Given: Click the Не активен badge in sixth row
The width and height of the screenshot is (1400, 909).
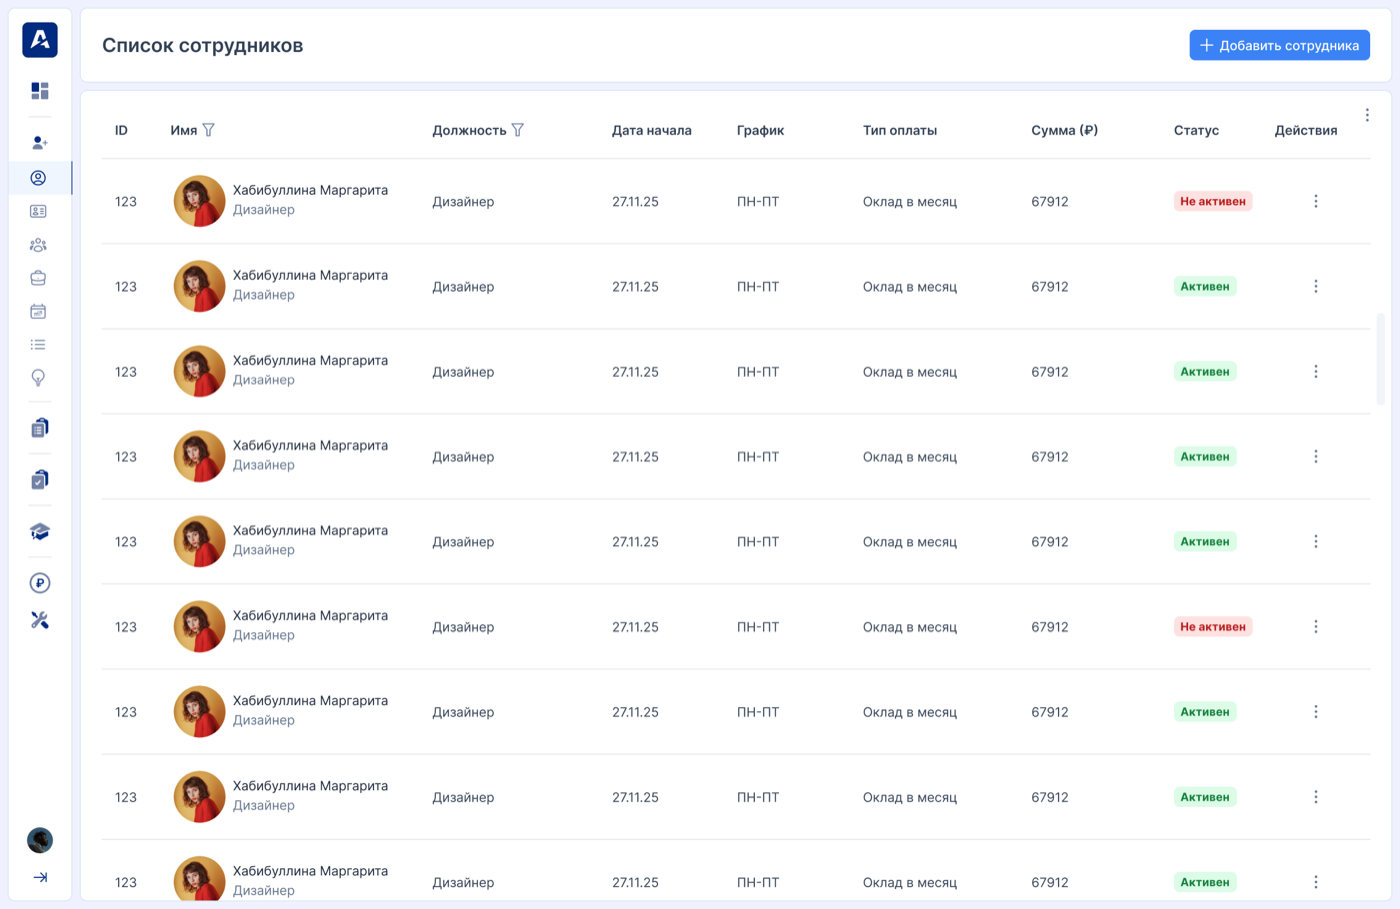Looking at the screenshot, I should 1213,626.
